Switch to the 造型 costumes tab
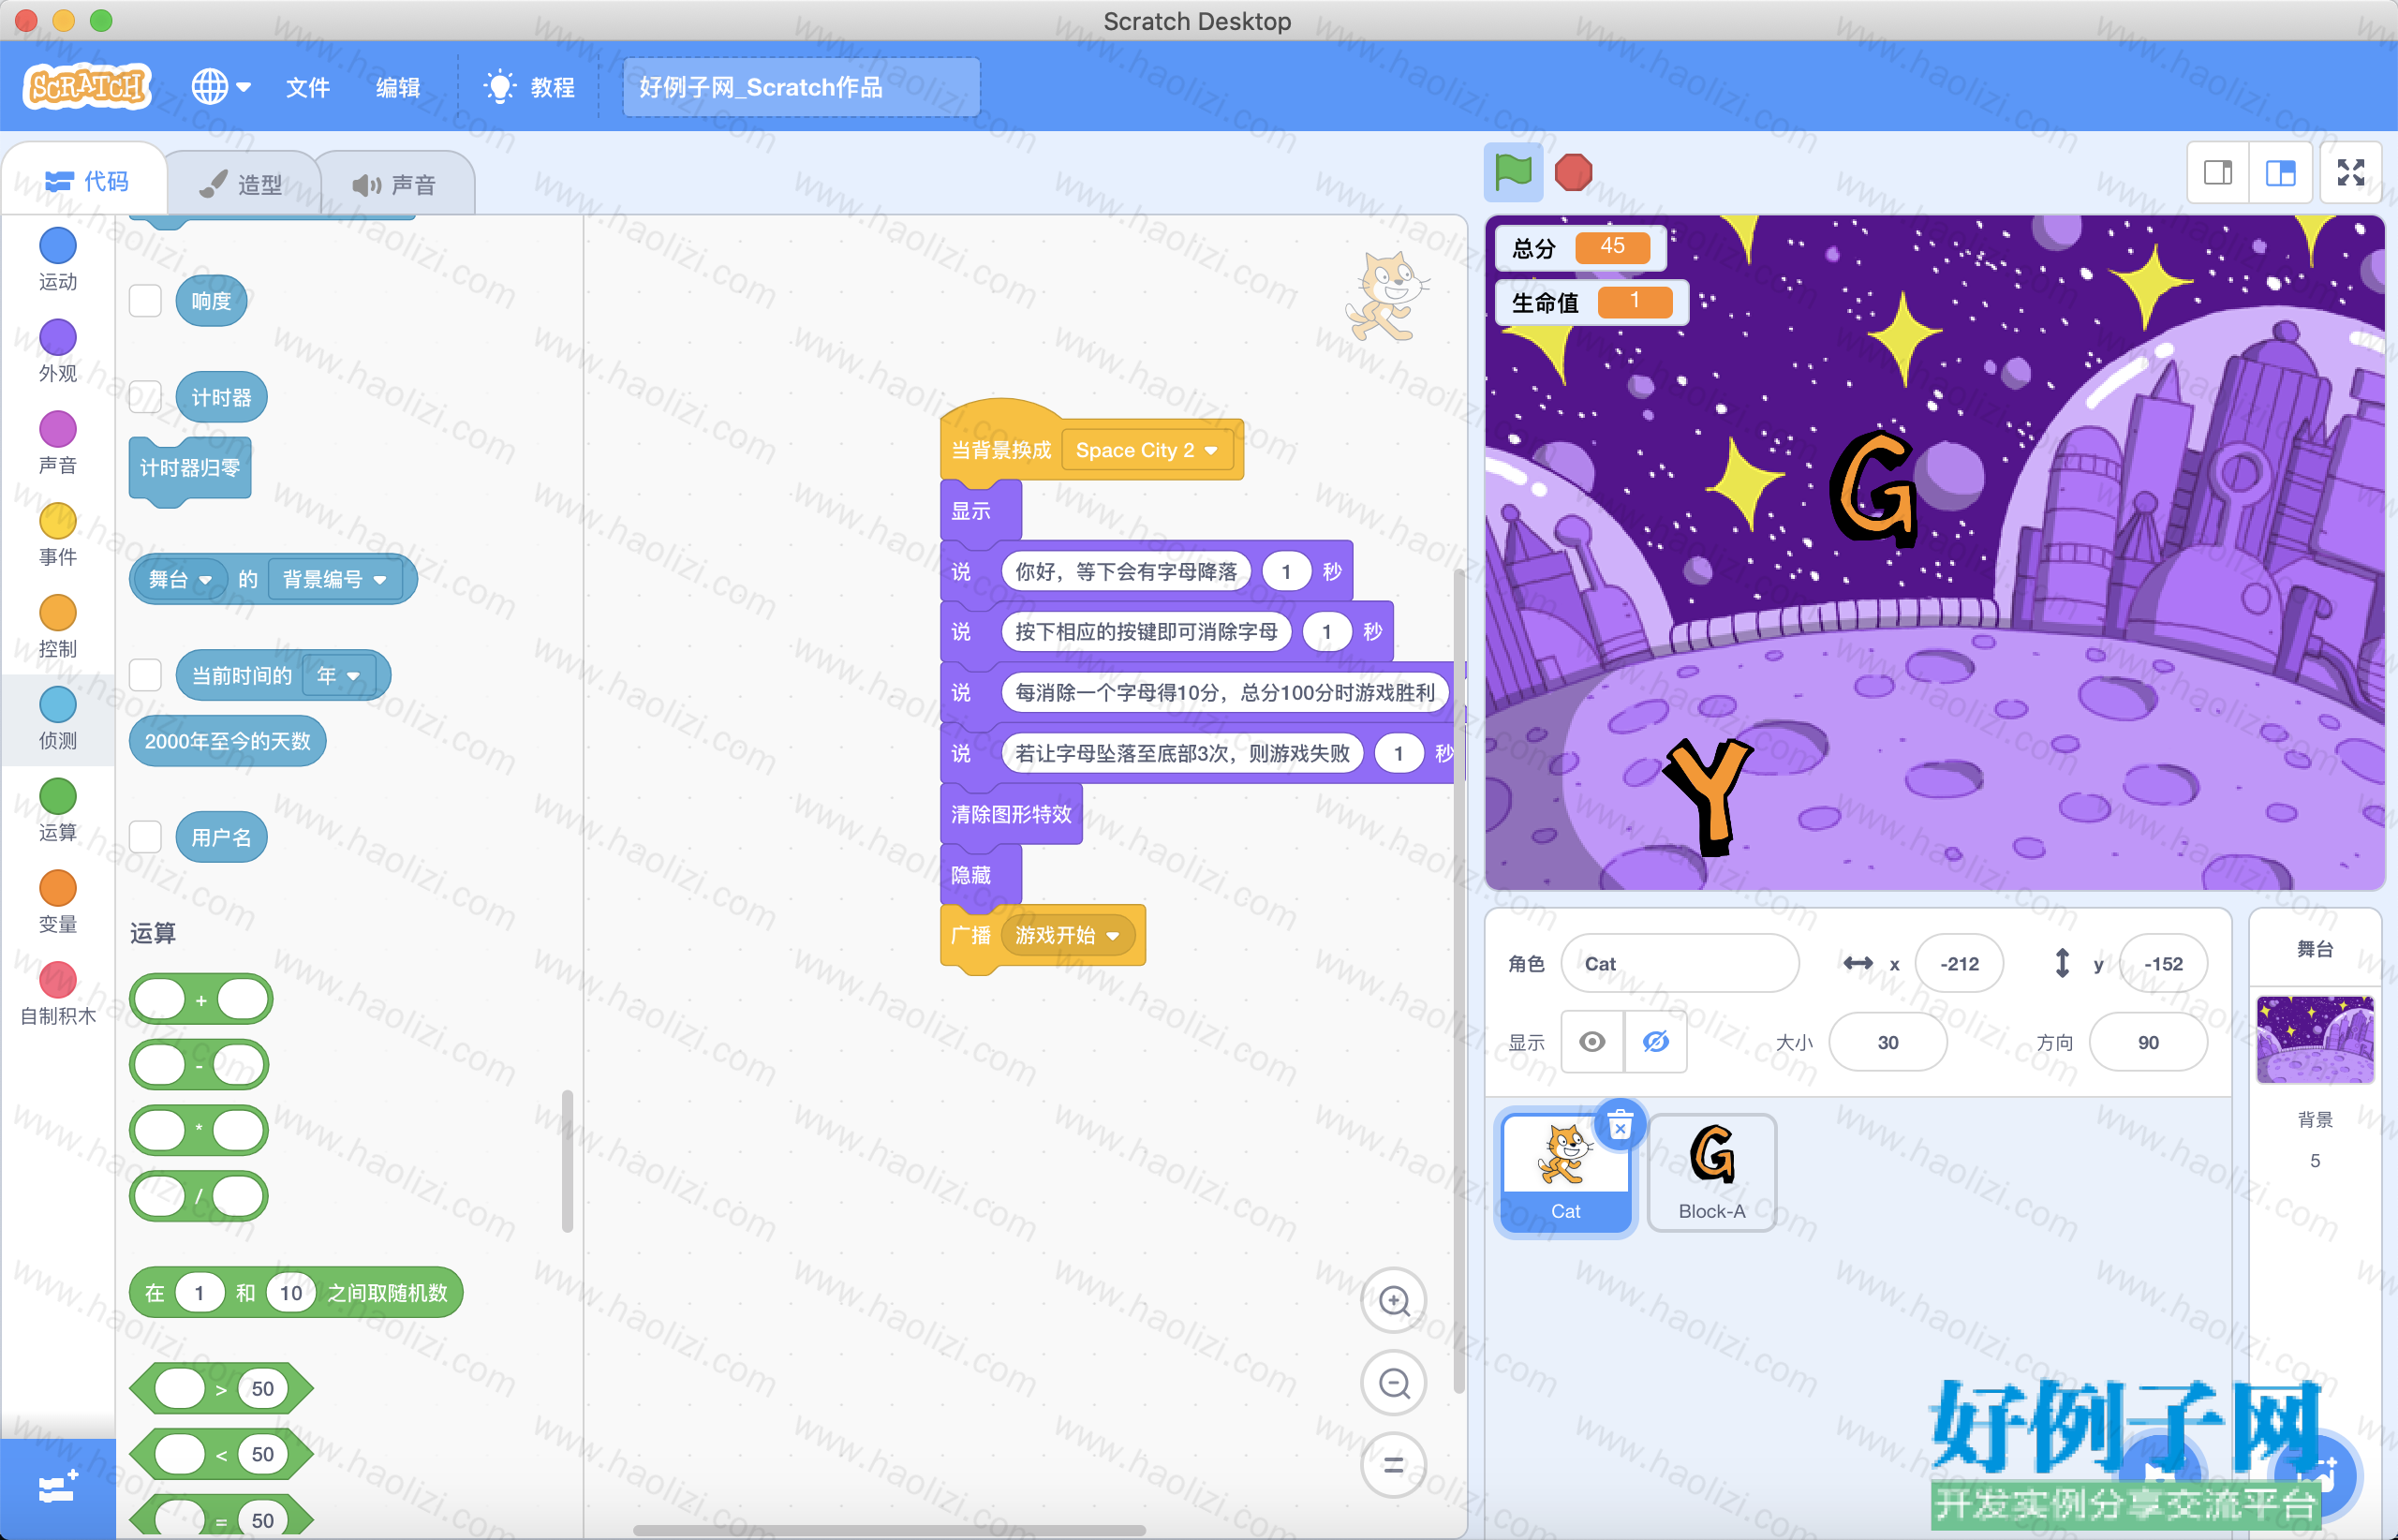The height and width of the screenshot is (1540, 2398). tap(241, 184)
